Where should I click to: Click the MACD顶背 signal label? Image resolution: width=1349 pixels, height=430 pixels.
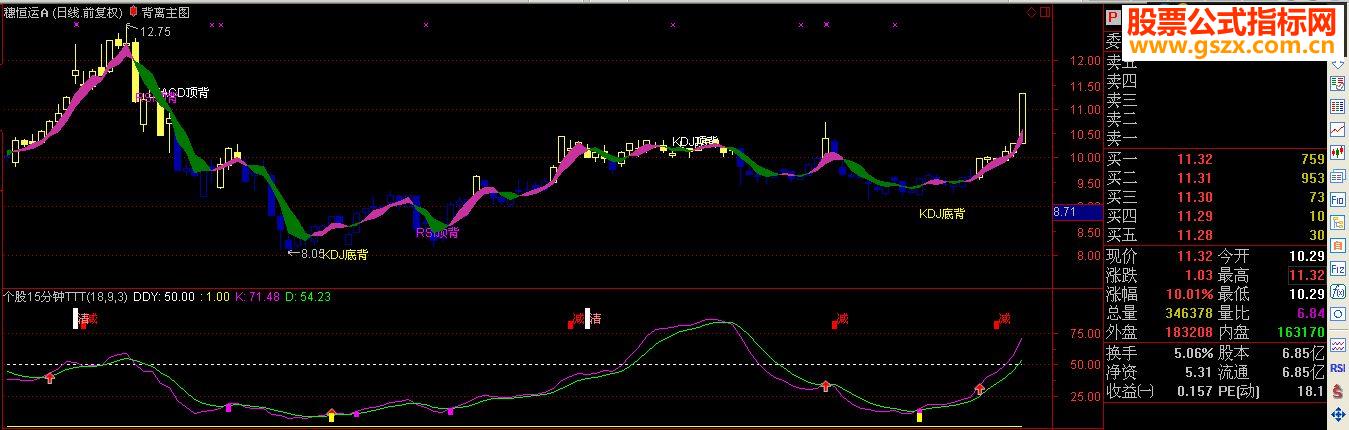[x=185, y=92]
